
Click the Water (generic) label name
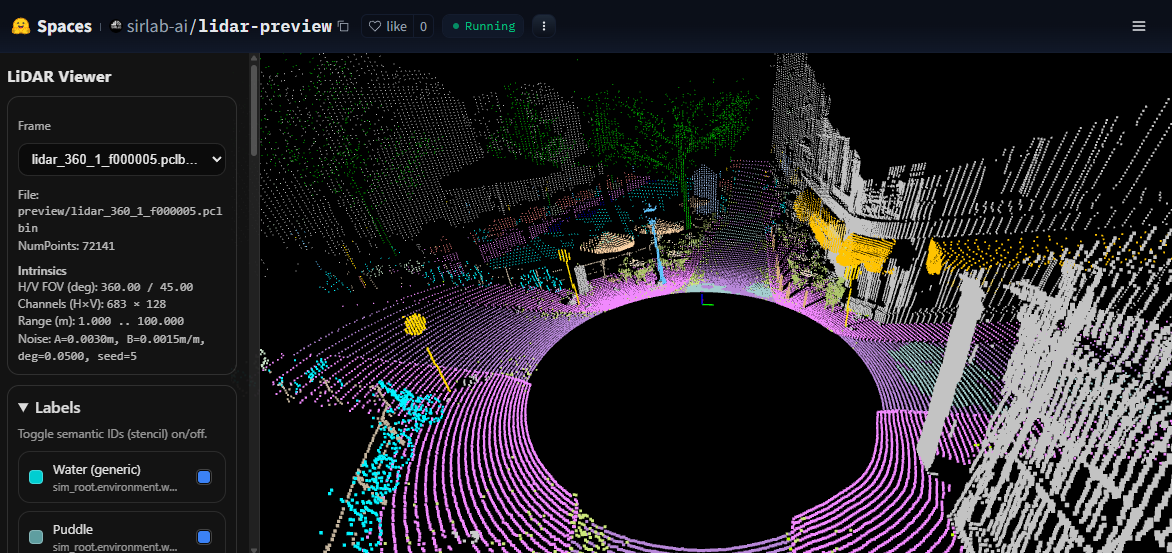pos(97,469)
